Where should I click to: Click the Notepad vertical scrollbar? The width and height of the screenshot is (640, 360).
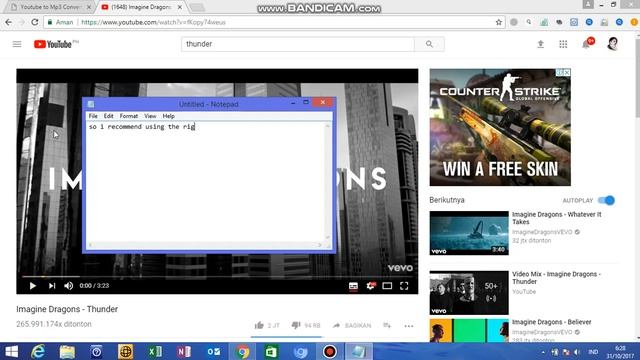(x=327, y=182)
